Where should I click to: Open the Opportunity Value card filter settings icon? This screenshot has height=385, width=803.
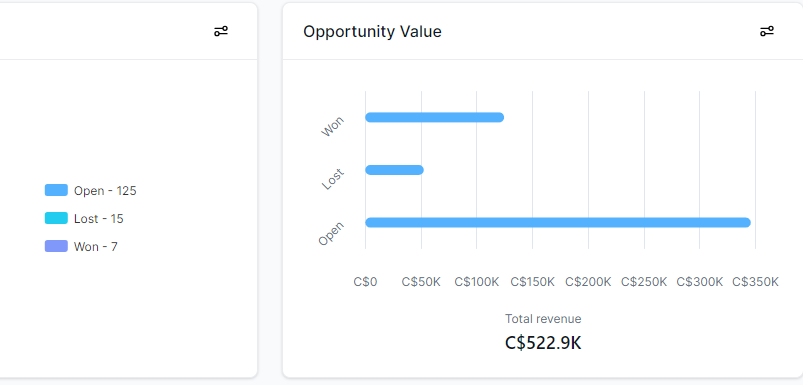coord(767,32)
